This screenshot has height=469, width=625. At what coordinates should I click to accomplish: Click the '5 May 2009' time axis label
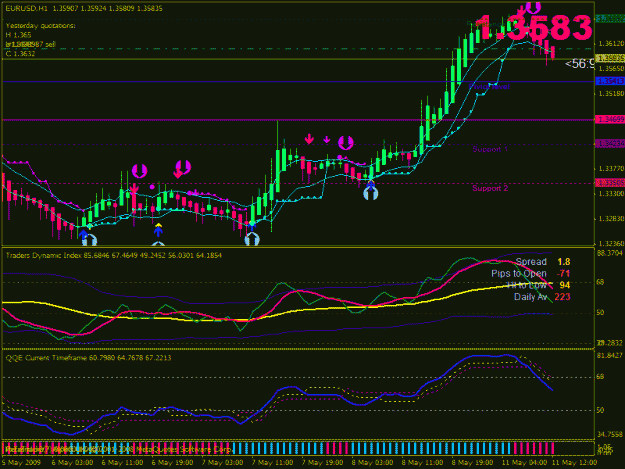(21, 463)
